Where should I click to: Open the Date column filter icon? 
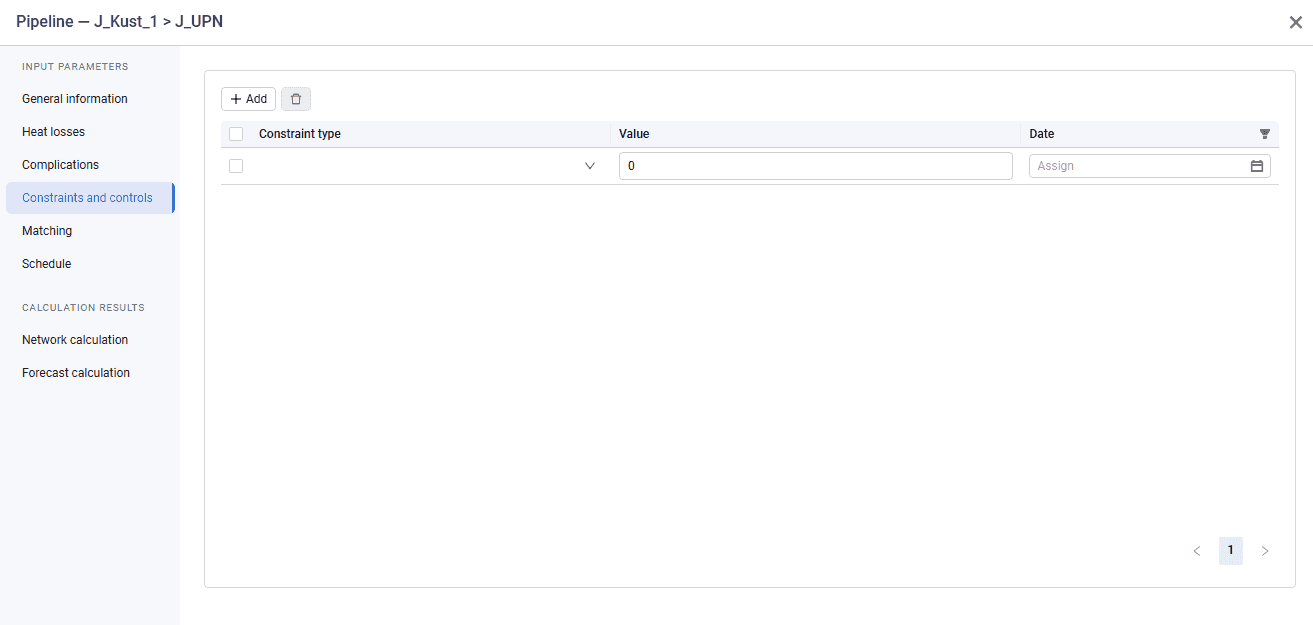(x=1265, y=134)
